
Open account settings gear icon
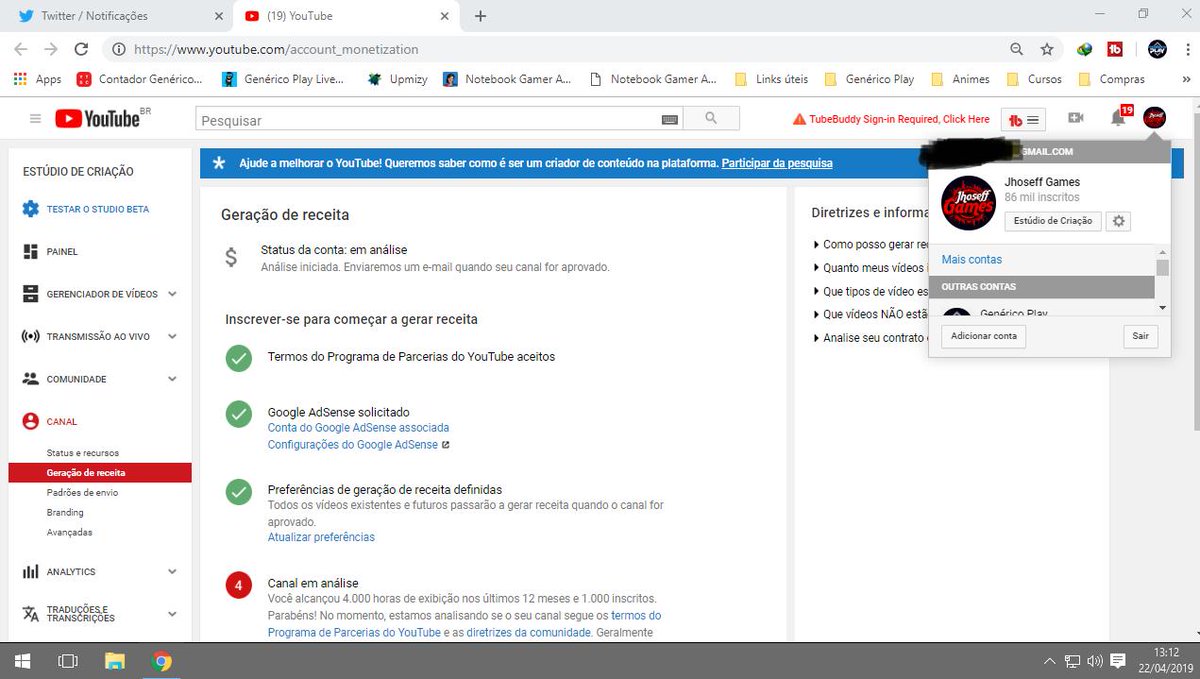tap(1120, 221)
